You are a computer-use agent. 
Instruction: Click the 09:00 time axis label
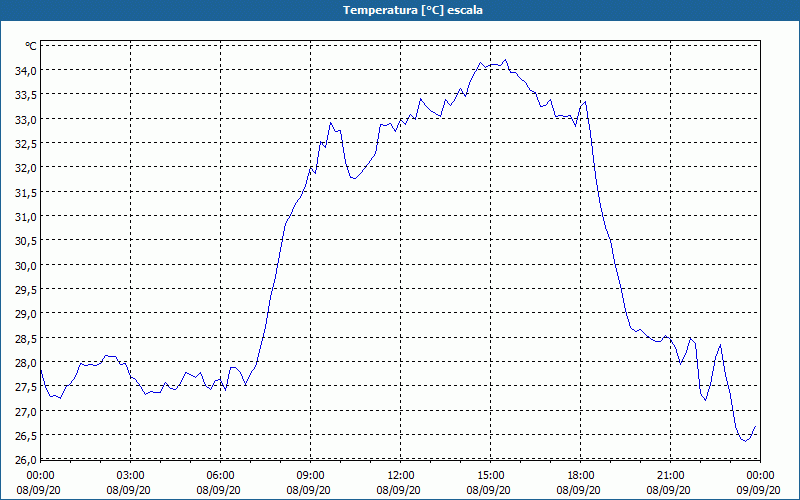point(311,476)
